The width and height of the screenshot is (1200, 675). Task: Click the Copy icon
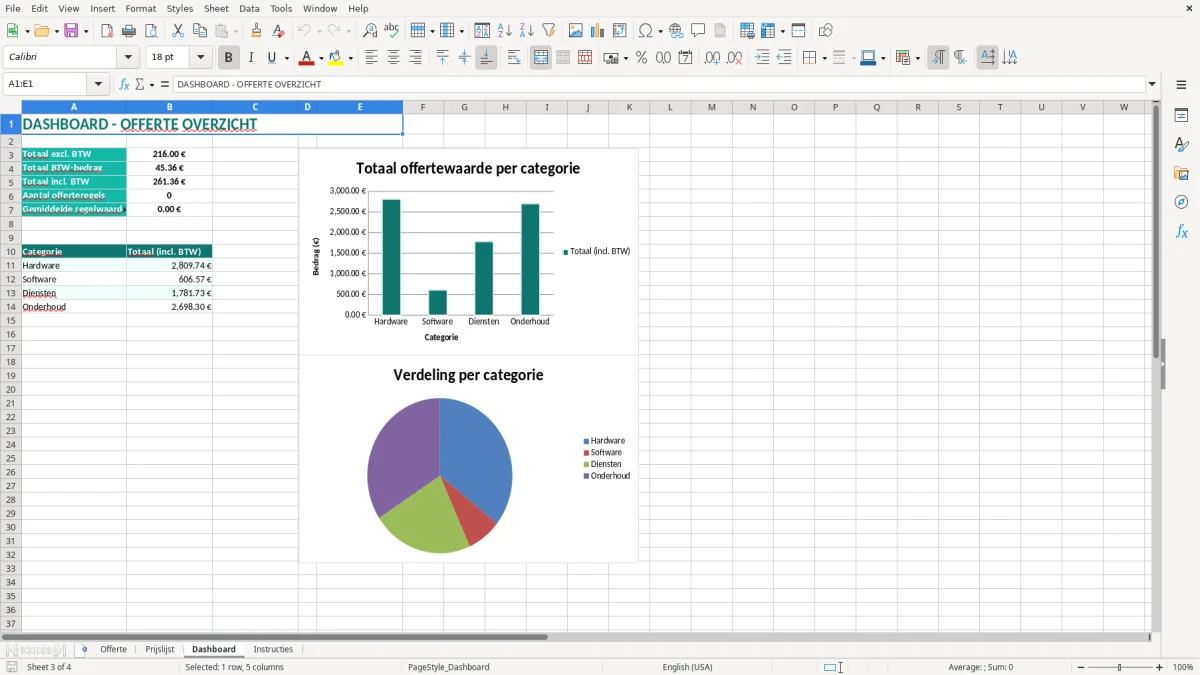199,31
